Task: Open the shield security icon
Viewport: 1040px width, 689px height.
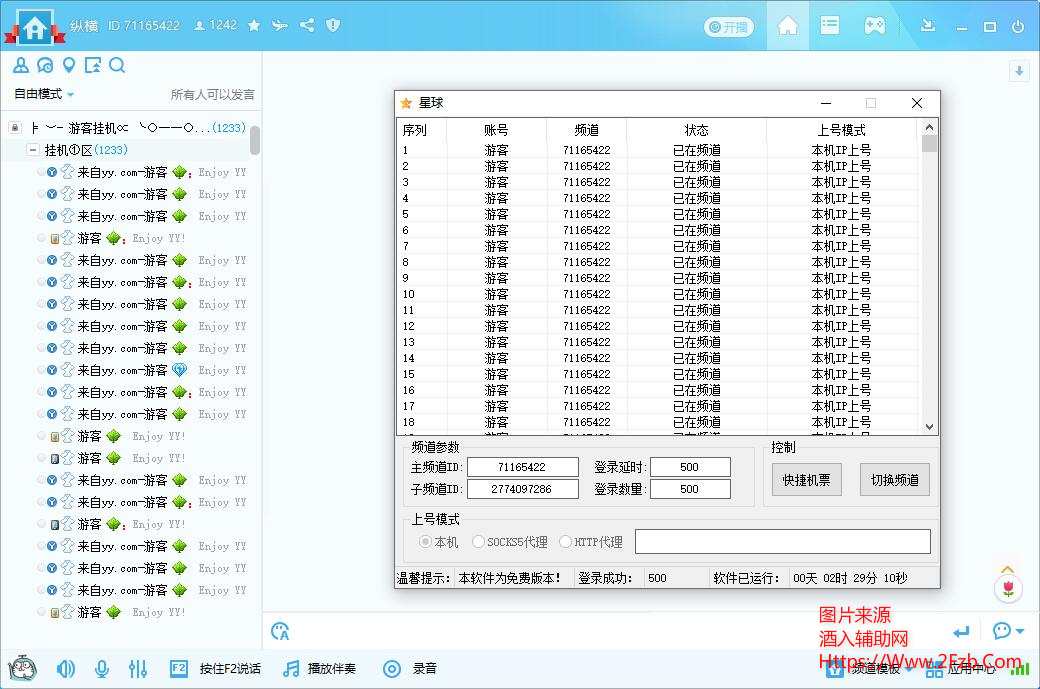Action: click(x=333, y=25)
